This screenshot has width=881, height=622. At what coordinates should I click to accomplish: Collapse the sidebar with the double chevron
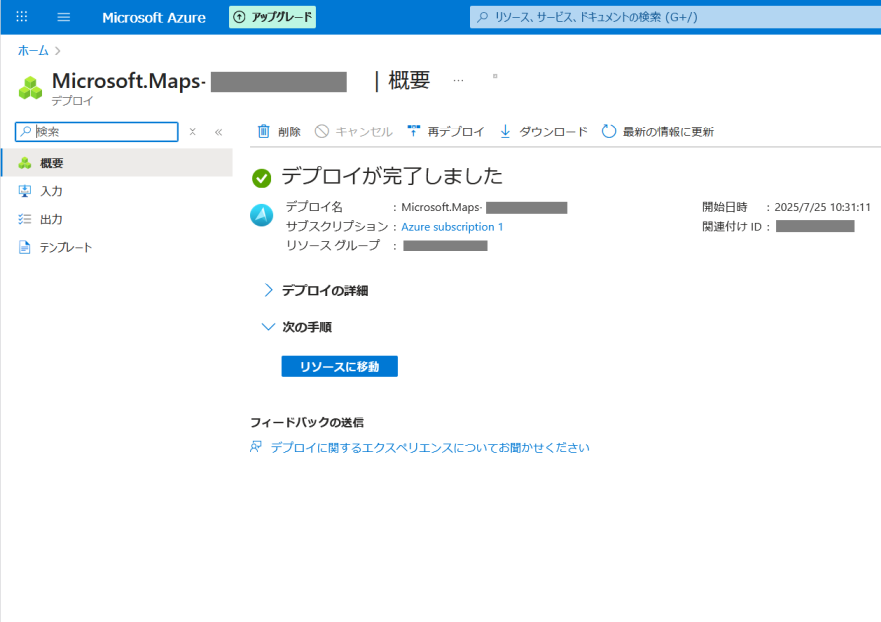(x=219, y=132)
